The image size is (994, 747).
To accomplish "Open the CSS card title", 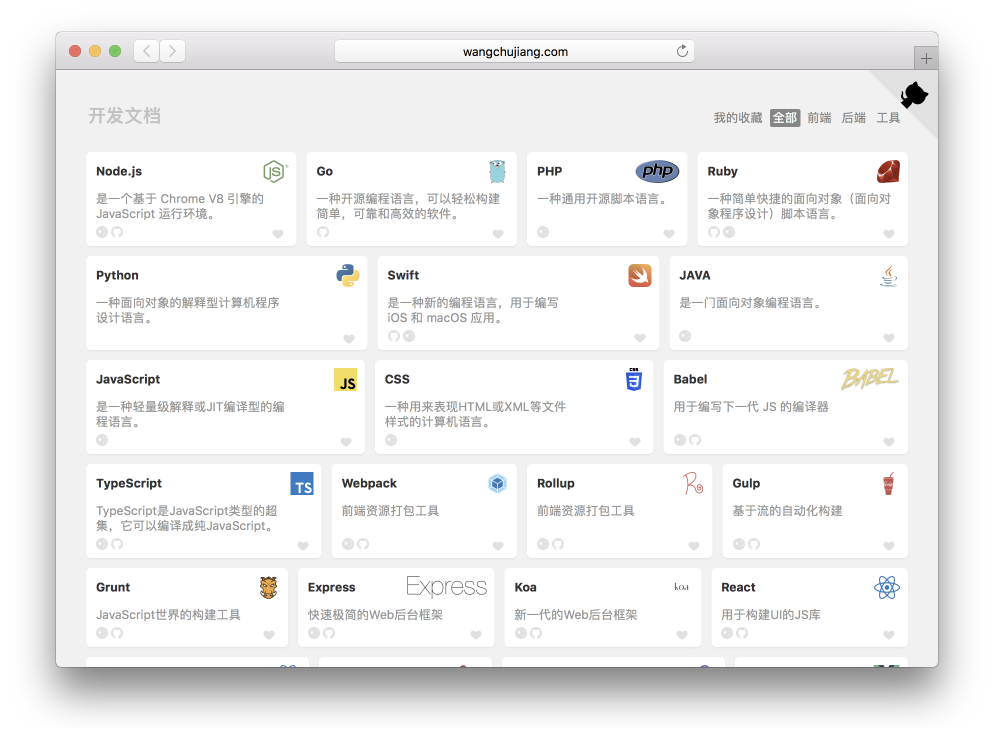I will pyautogui.click(x=397, y=379).
